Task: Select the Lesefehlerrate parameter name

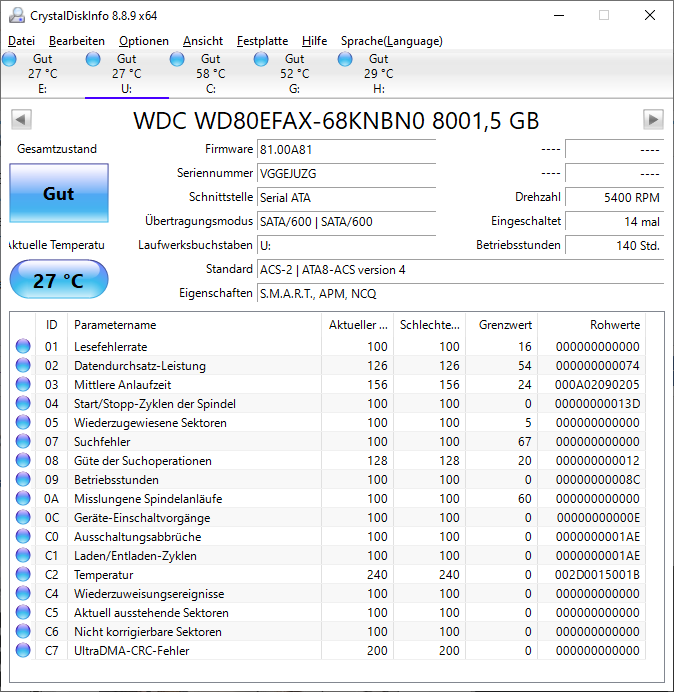Action: (110, 347)
